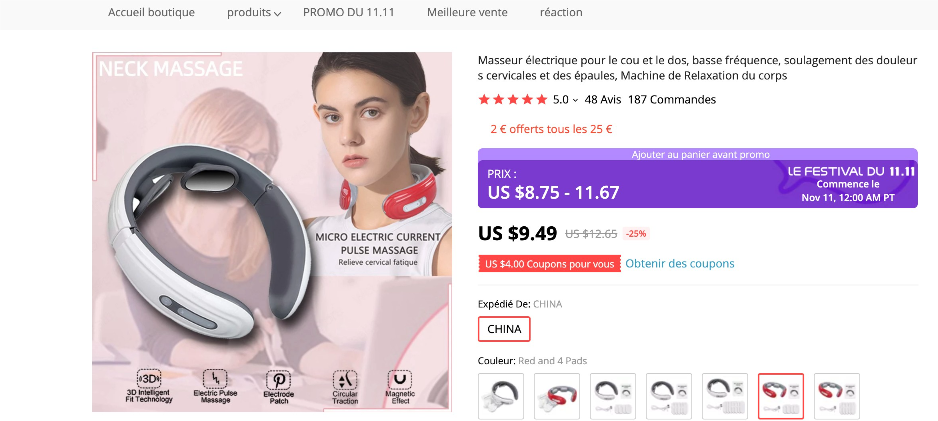The height and width of the screenshot is (421, 938).
Task: Open the 48 Avis reviews link
Action: [603, 100]
